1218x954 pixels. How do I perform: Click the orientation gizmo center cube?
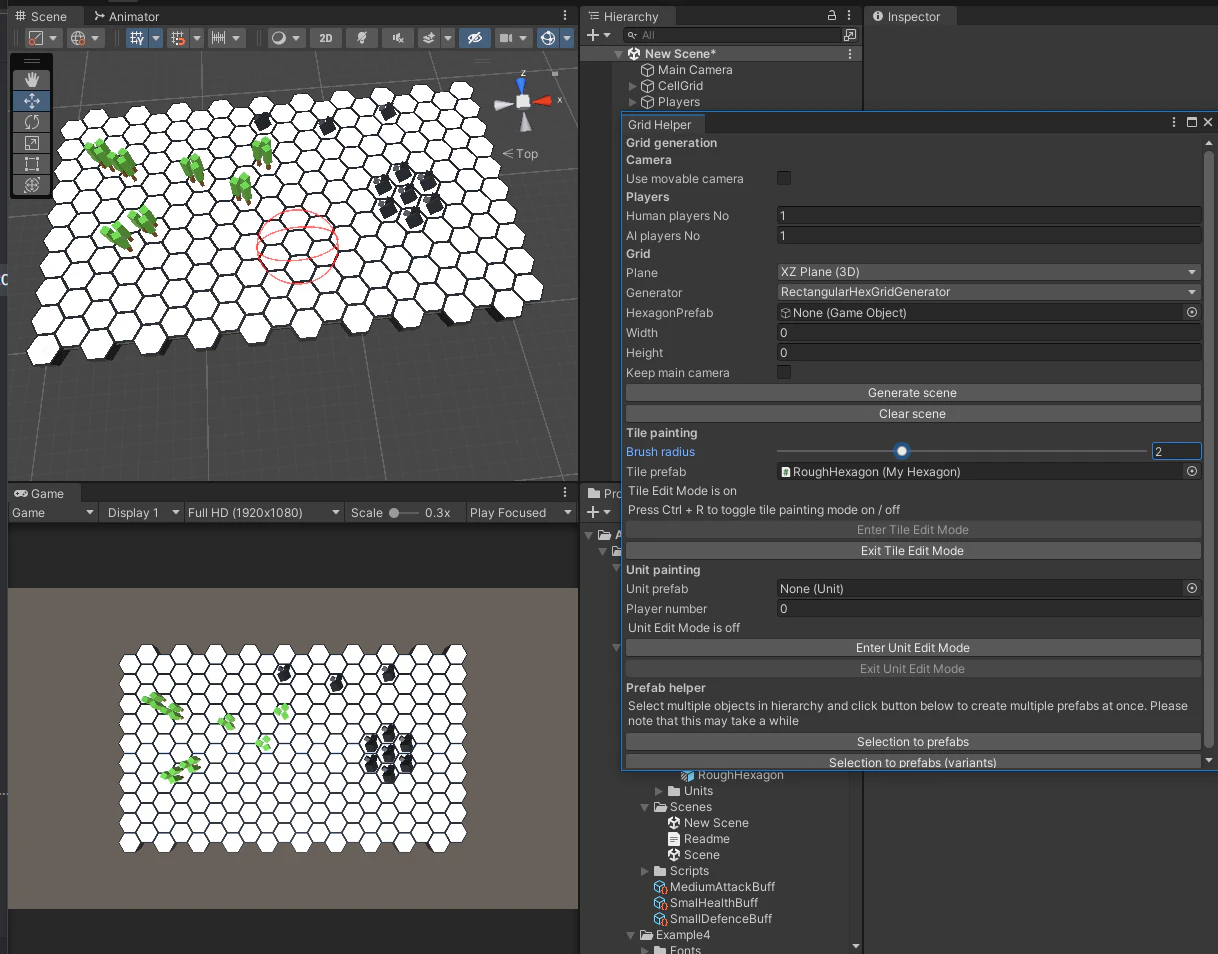click(523, 101)
